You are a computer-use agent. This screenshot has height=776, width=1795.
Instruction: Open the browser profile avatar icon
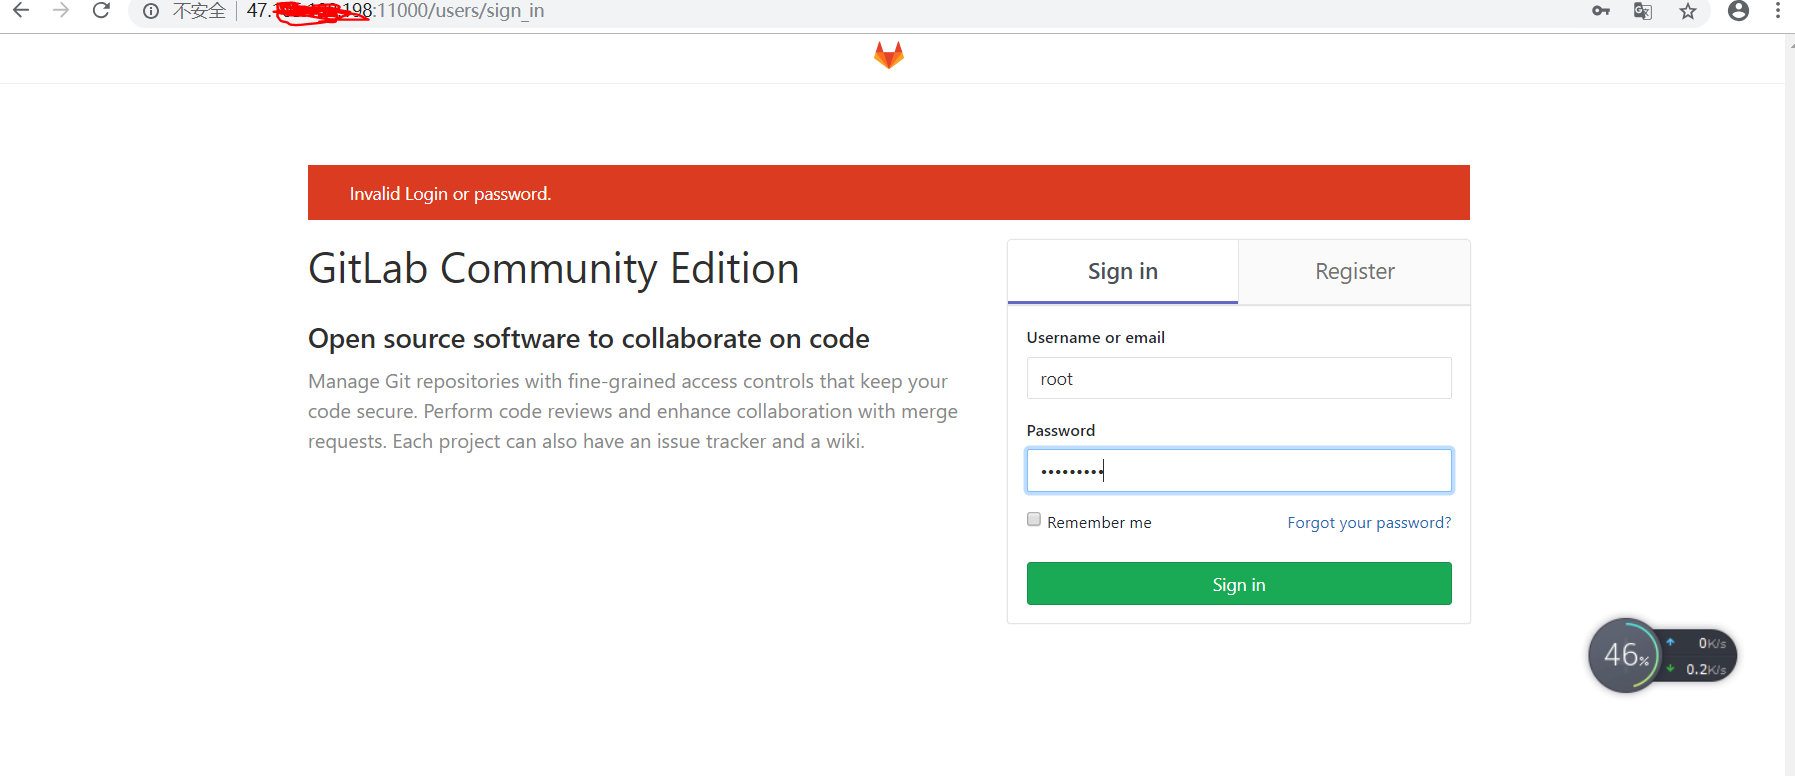click(1739, 11)
